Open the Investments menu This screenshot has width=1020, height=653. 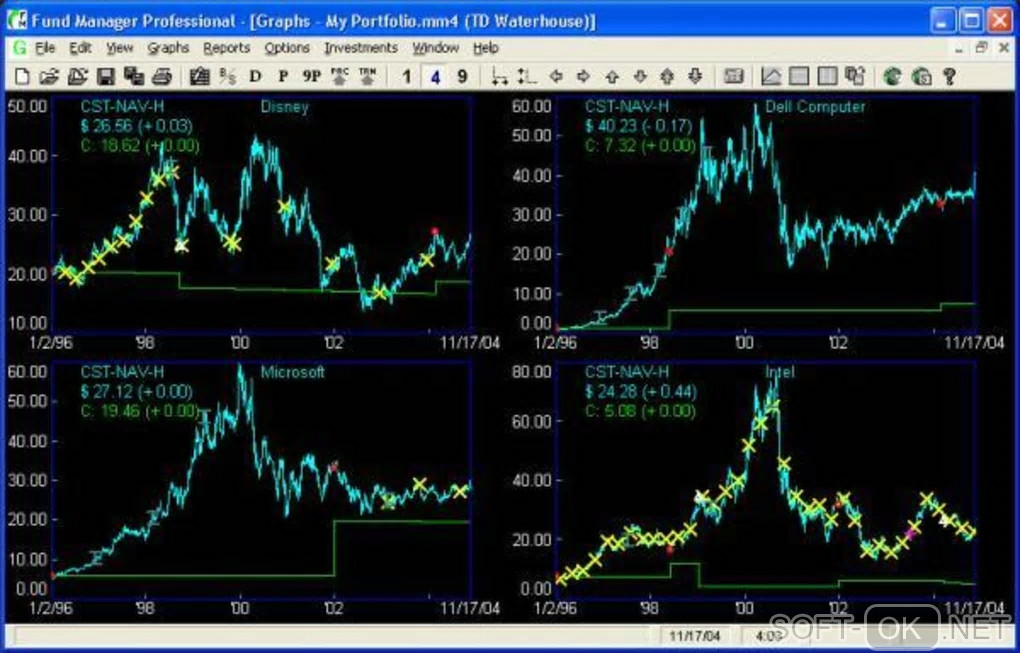coord(361,47)
